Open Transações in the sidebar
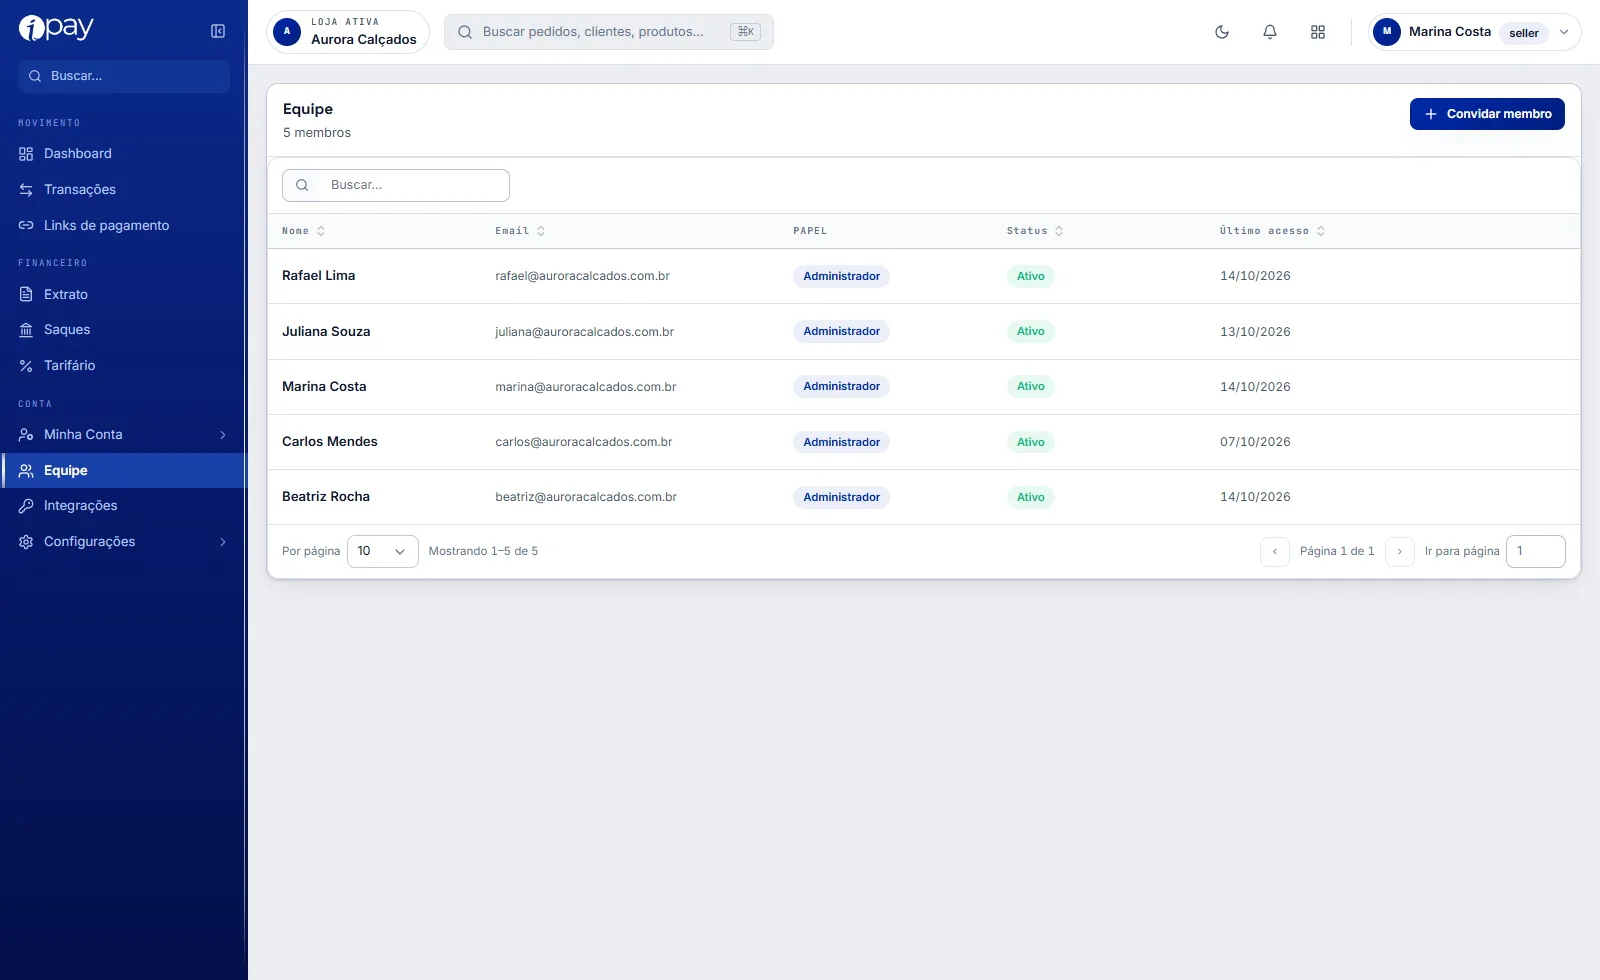Screen dimensions: 1600x980 coord(124,190)
